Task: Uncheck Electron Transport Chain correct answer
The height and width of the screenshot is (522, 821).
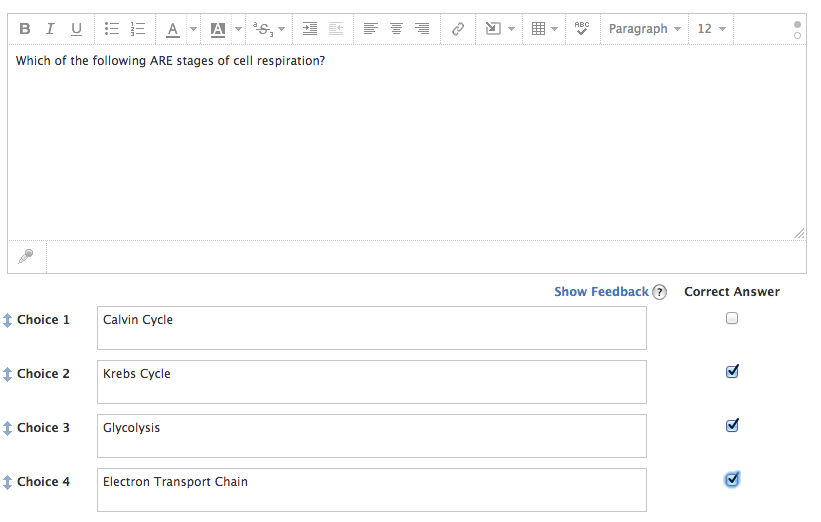Action: tap(732, 480)
